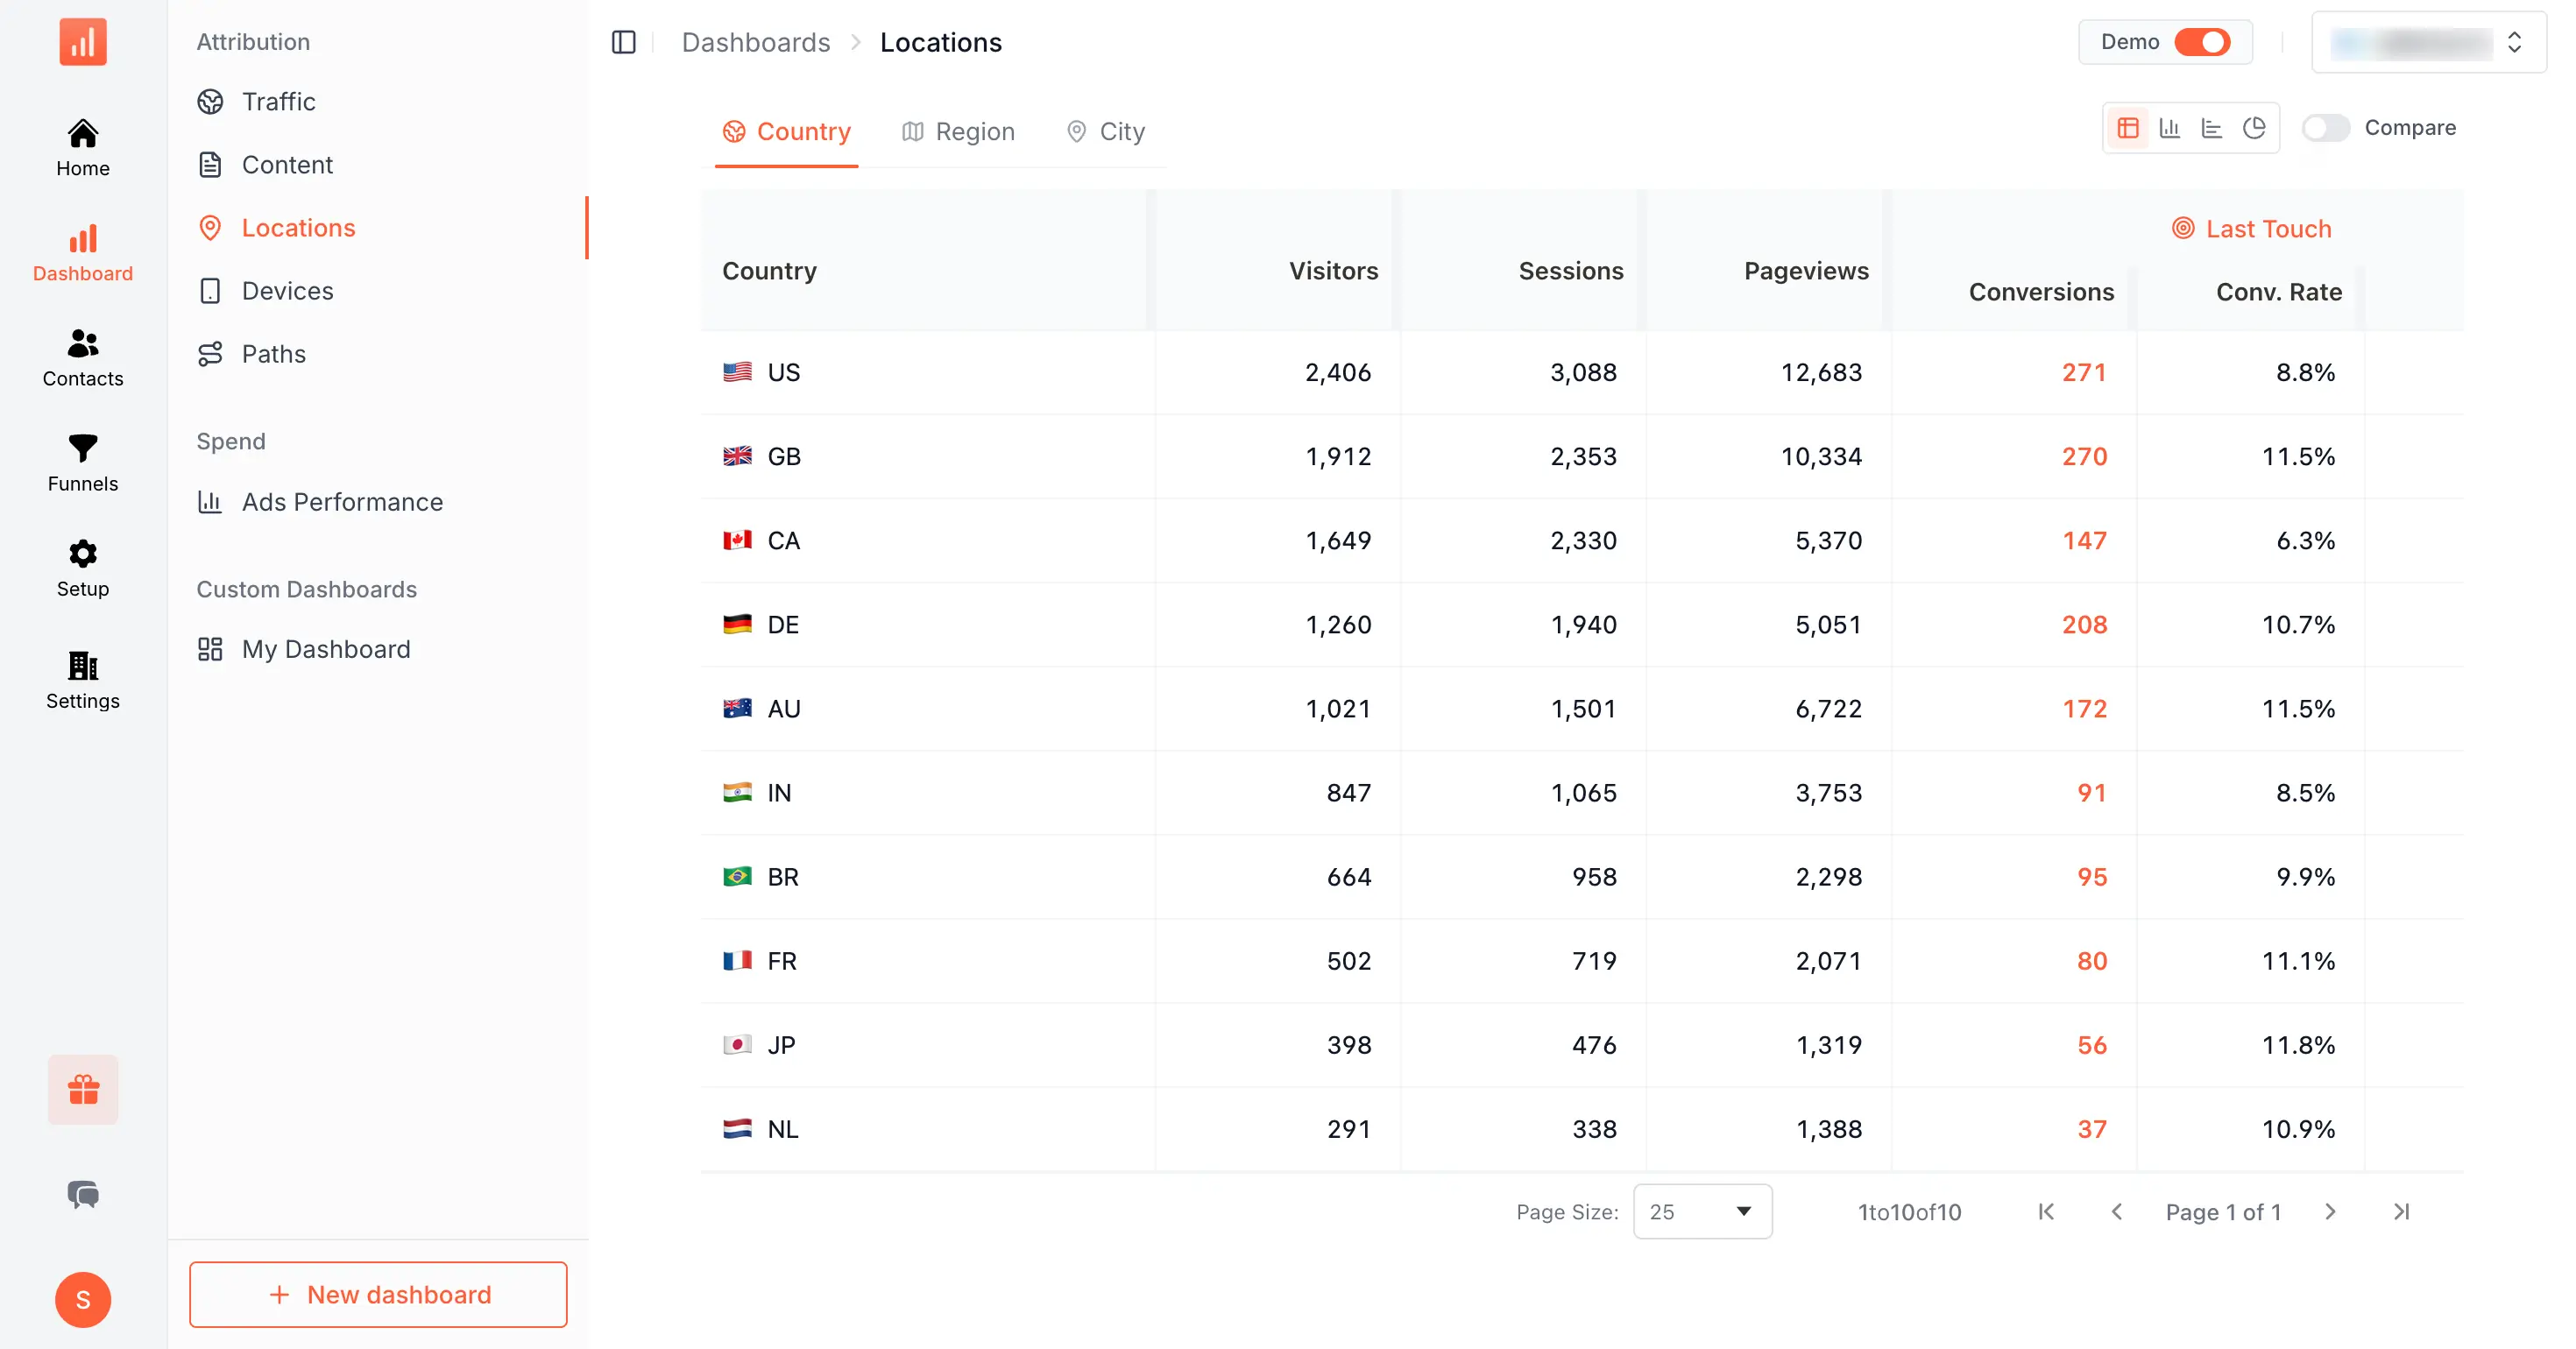Click the BR flag icon
2576x1349 pixels.
click(x=737, y=877)
